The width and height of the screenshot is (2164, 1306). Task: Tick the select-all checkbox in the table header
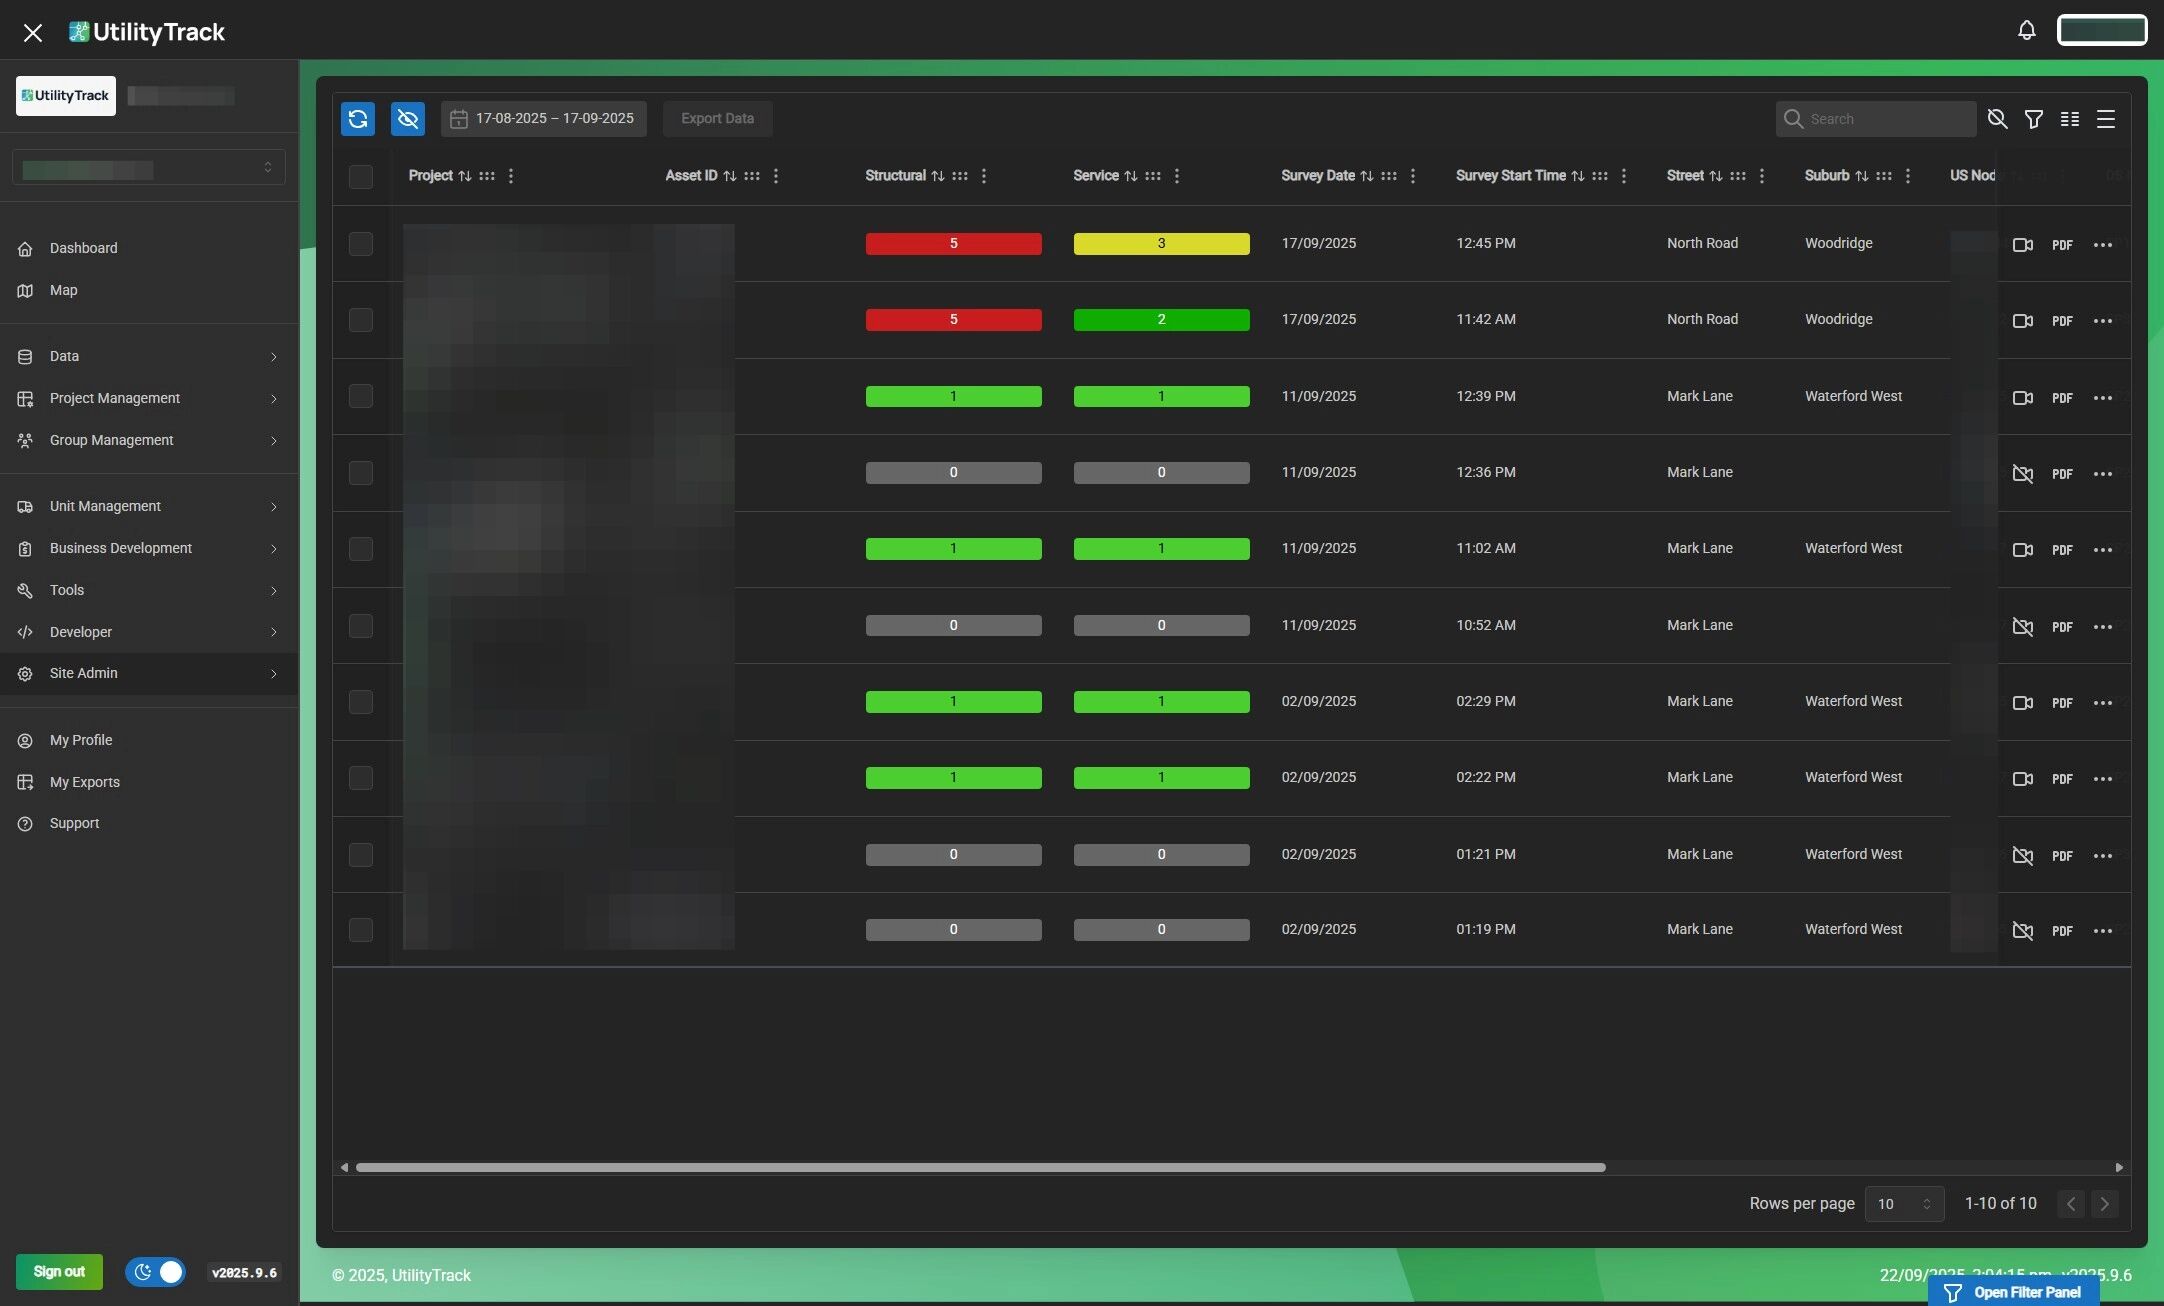point(361,177)
